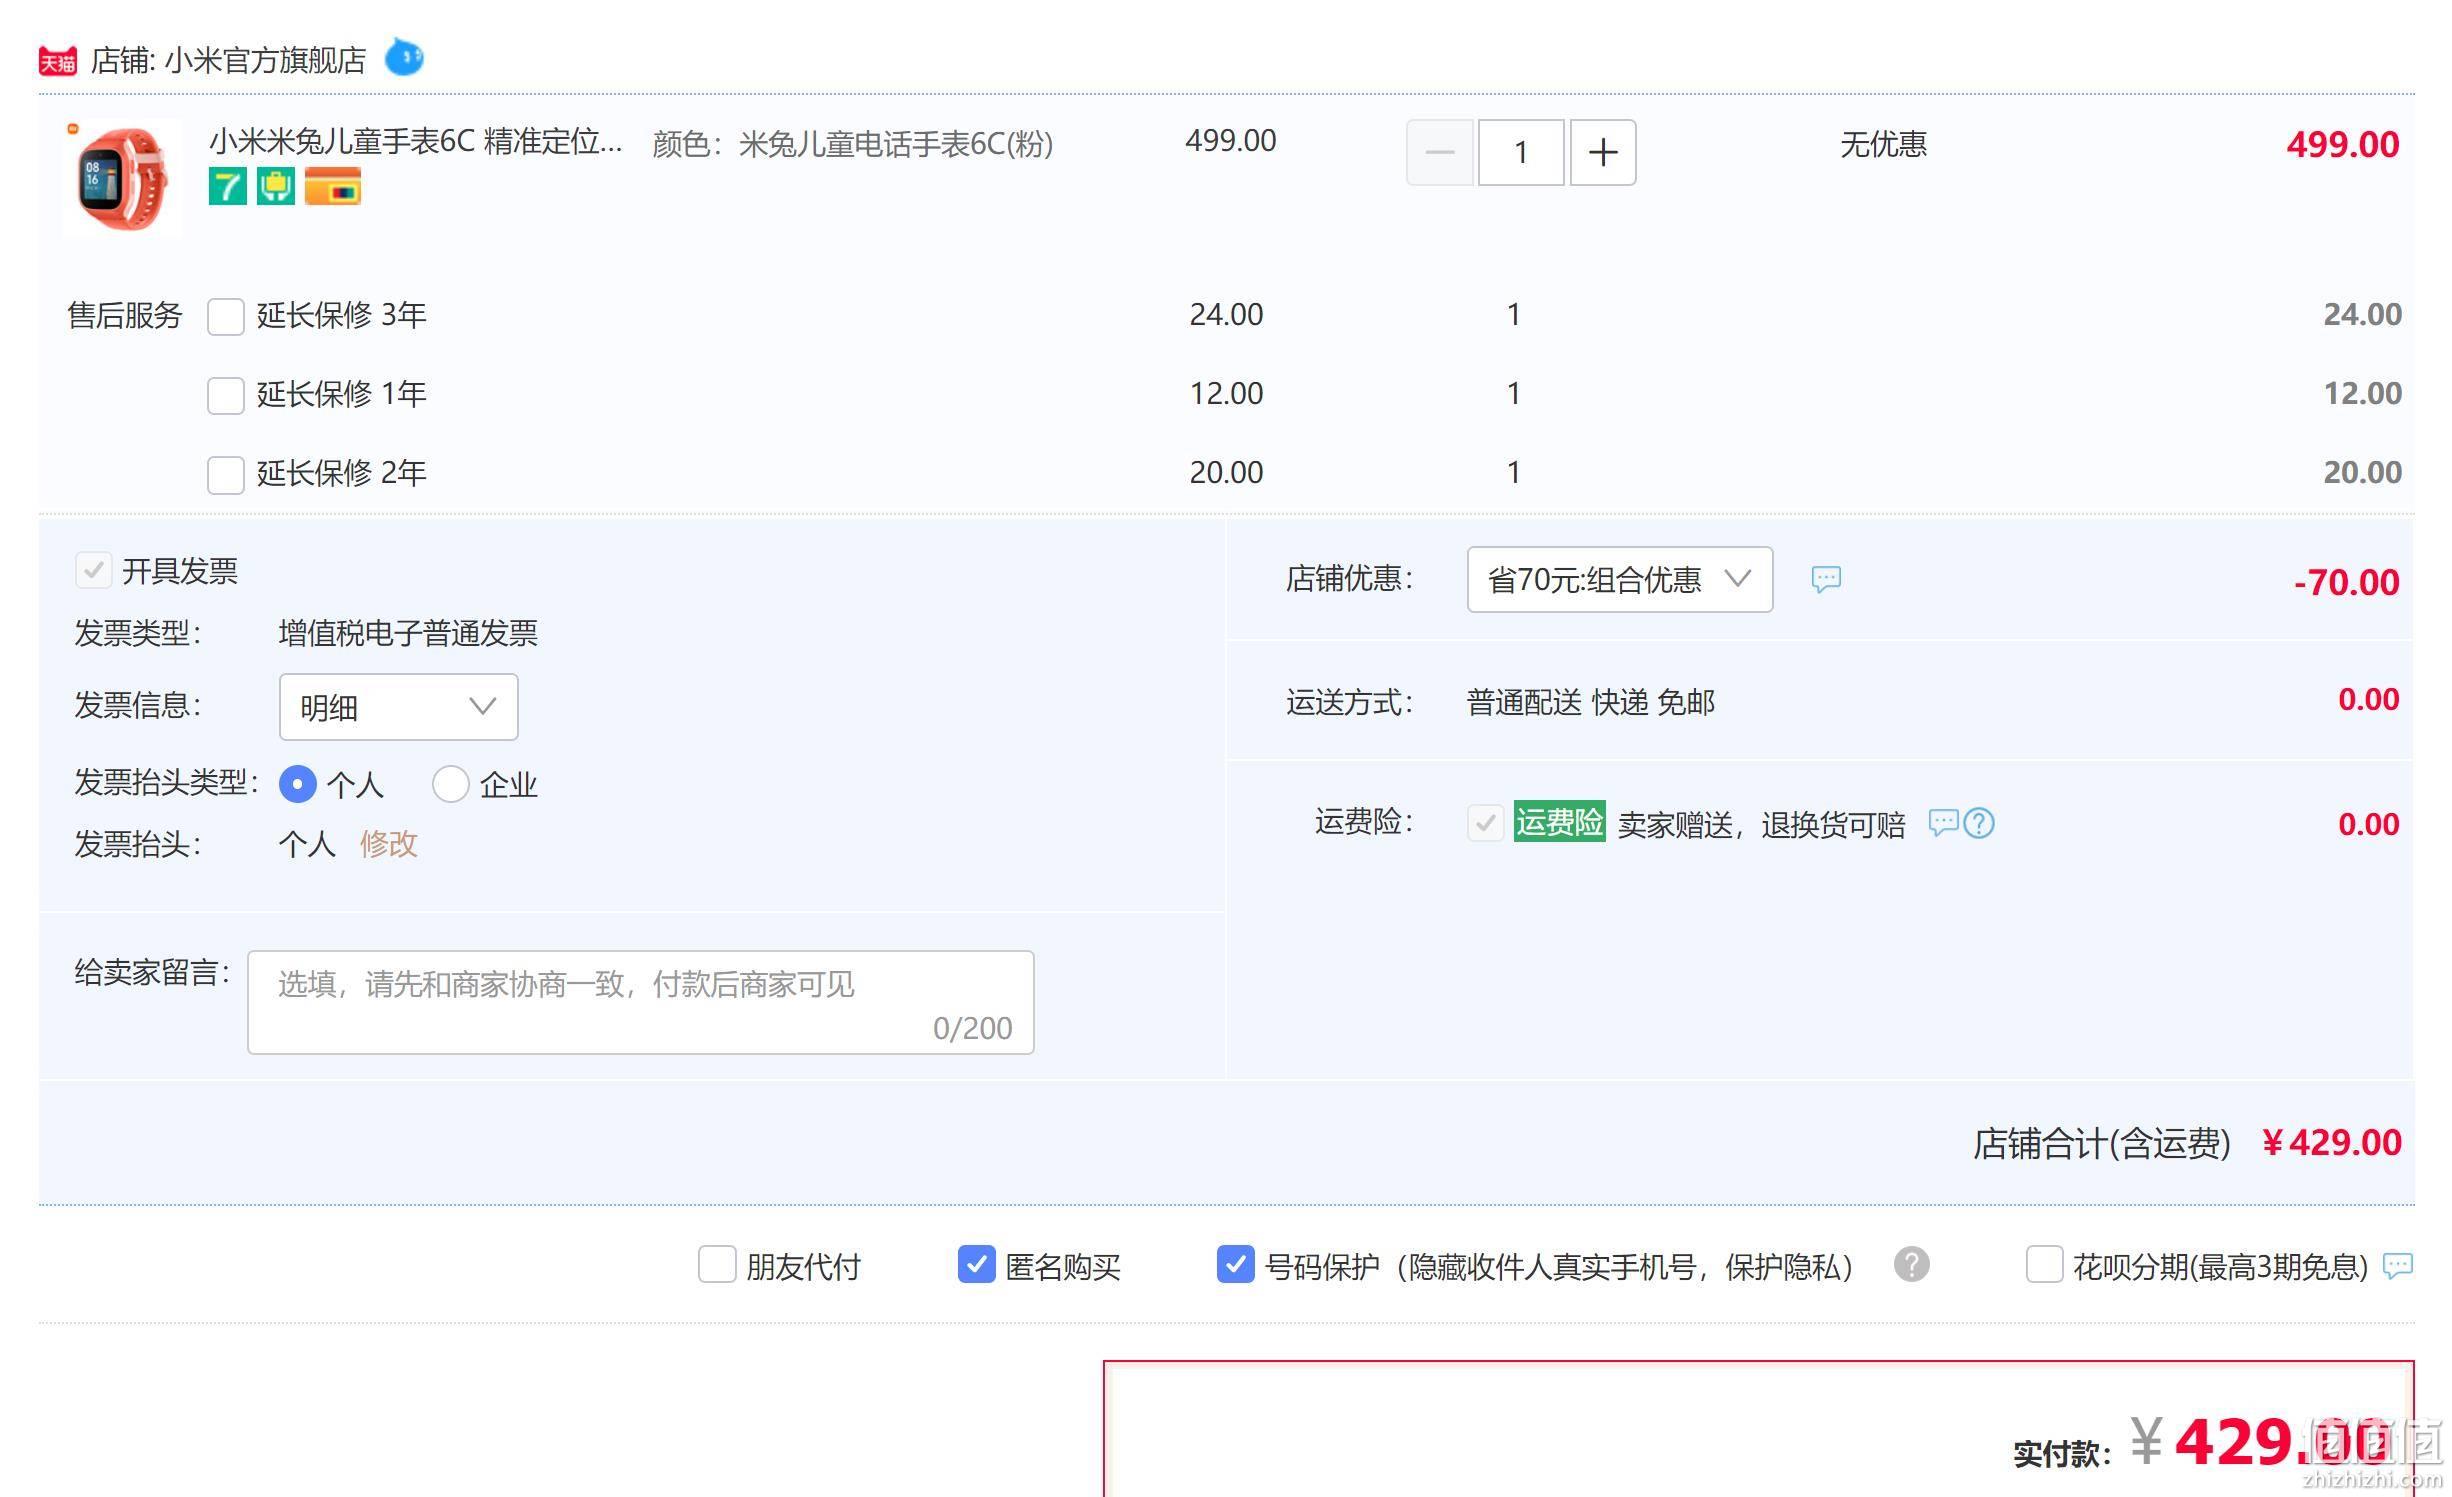The height and width of the screenshot is (1497, 2452).
Task: Open the 店铺优惠 省70元 dropdown
Action: pyautogui.click(x=1619, y=579)
